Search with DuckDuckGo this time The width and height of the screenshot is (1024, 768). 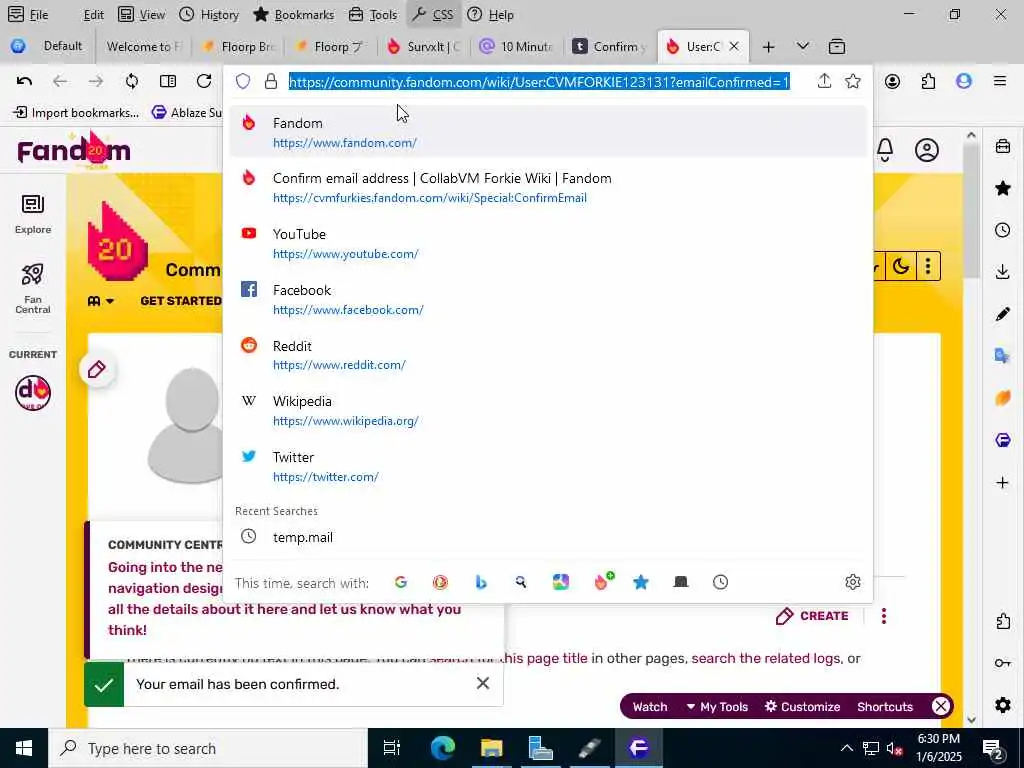click(x=440, y=583)
